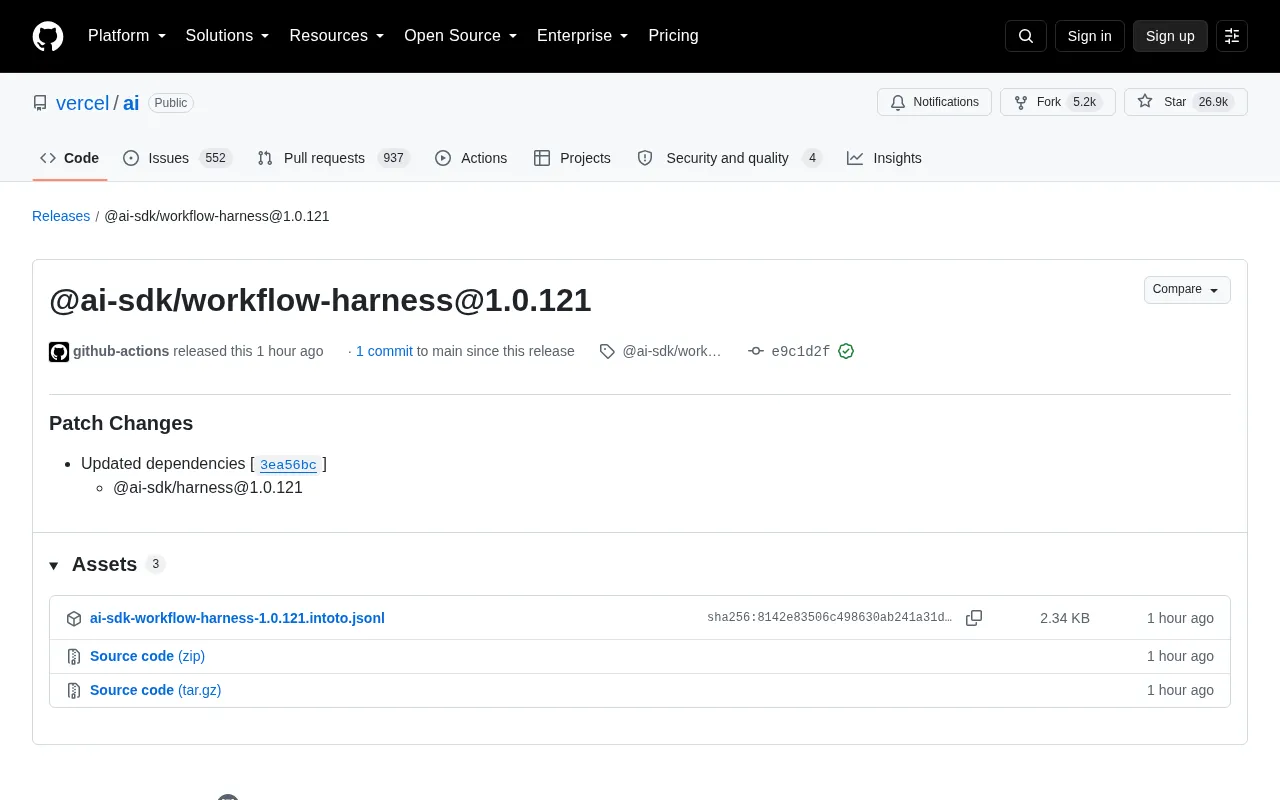Open Security and quality tab

[729, 158]
